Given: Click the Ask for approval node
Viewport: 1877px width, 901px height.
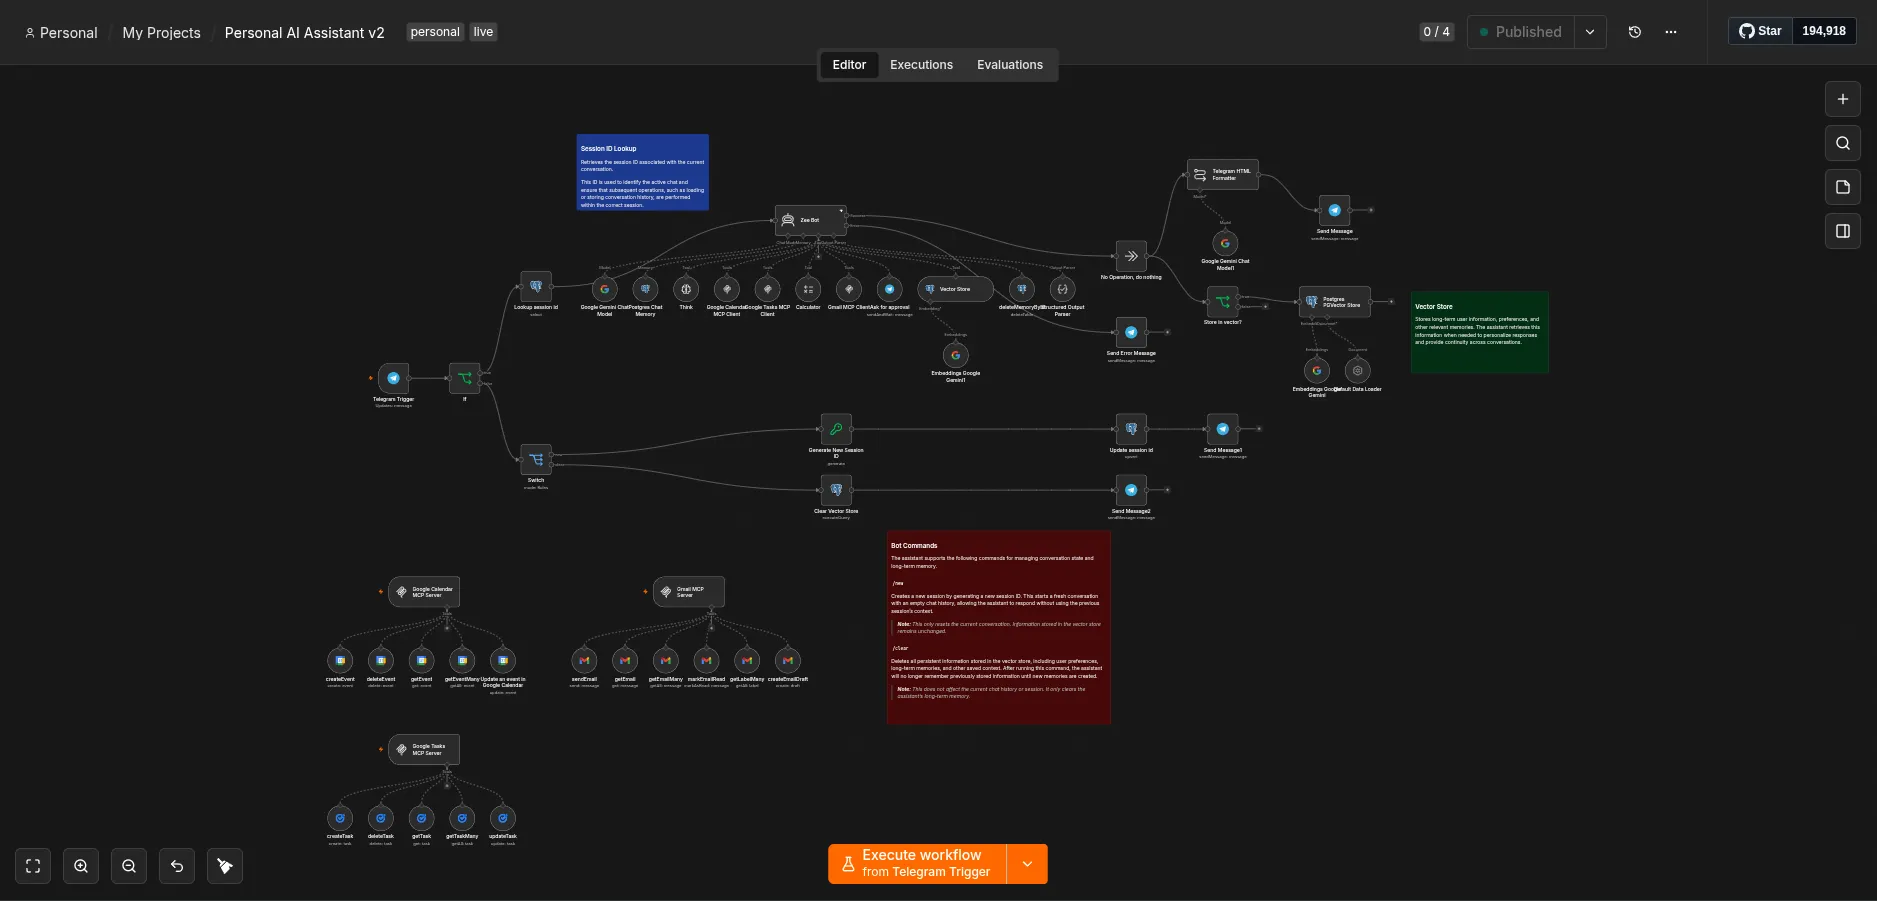Looking at the screenshot, I should click(x=889, y=289).
